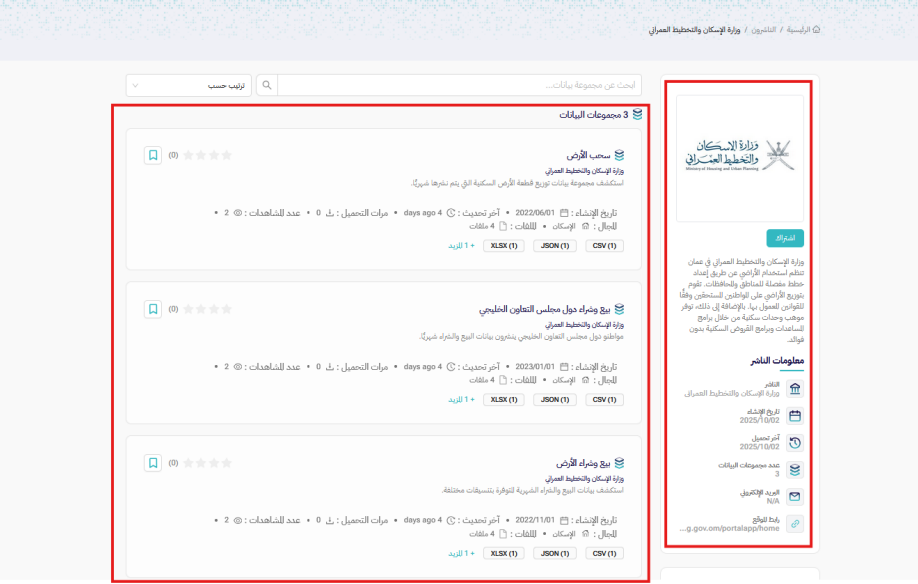Click the اشتراك subscribe button
This screenshot has height=584, width=918.
tap(785, 238)
